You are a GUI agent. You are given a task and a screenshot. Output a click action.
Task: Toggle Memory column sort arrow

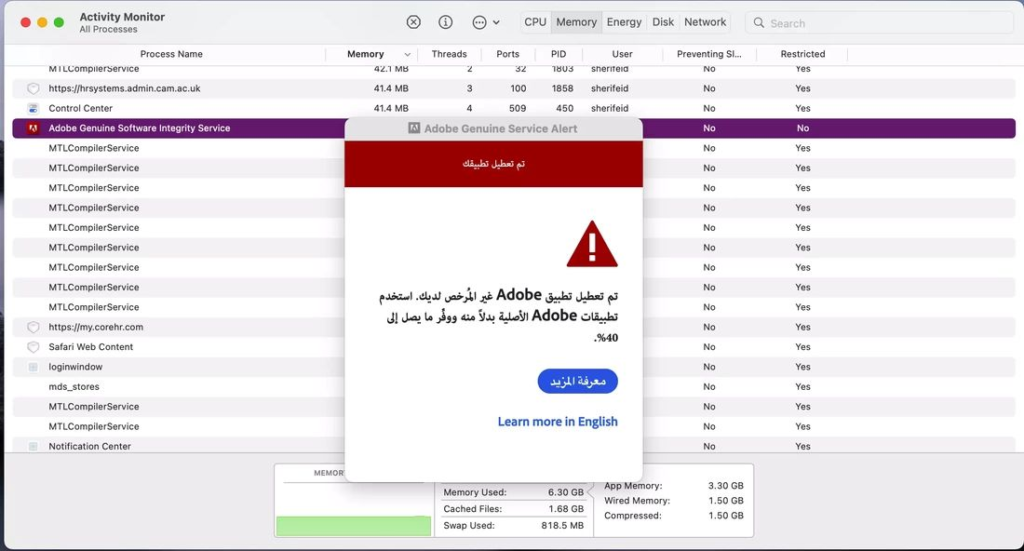408,55
